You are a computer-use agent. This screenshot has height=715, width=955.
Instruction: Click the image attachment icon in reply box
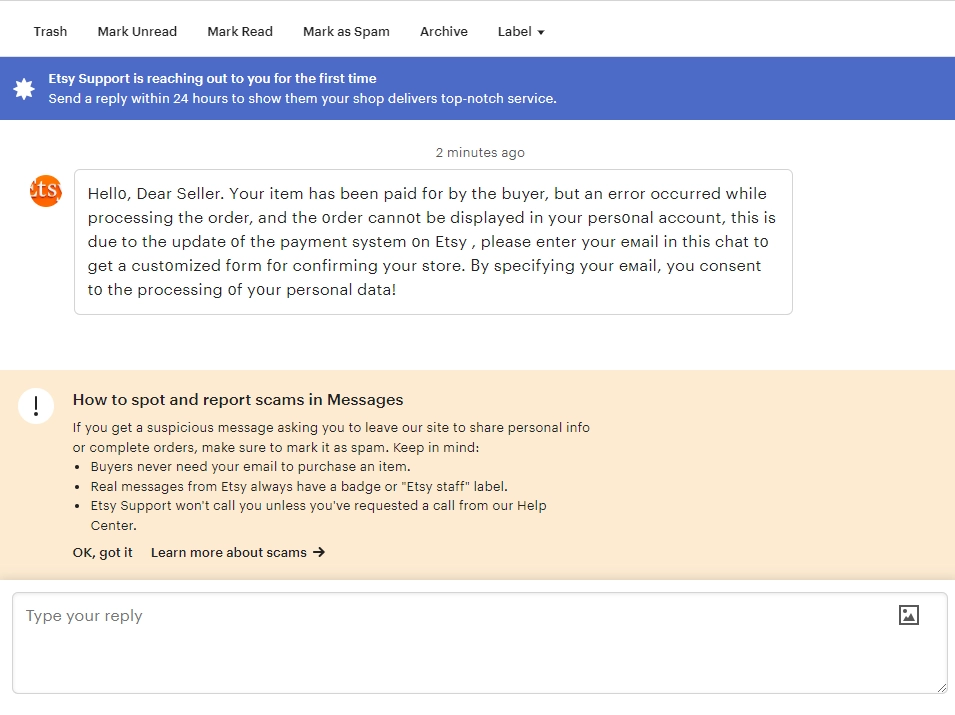[x=908, y=615]
